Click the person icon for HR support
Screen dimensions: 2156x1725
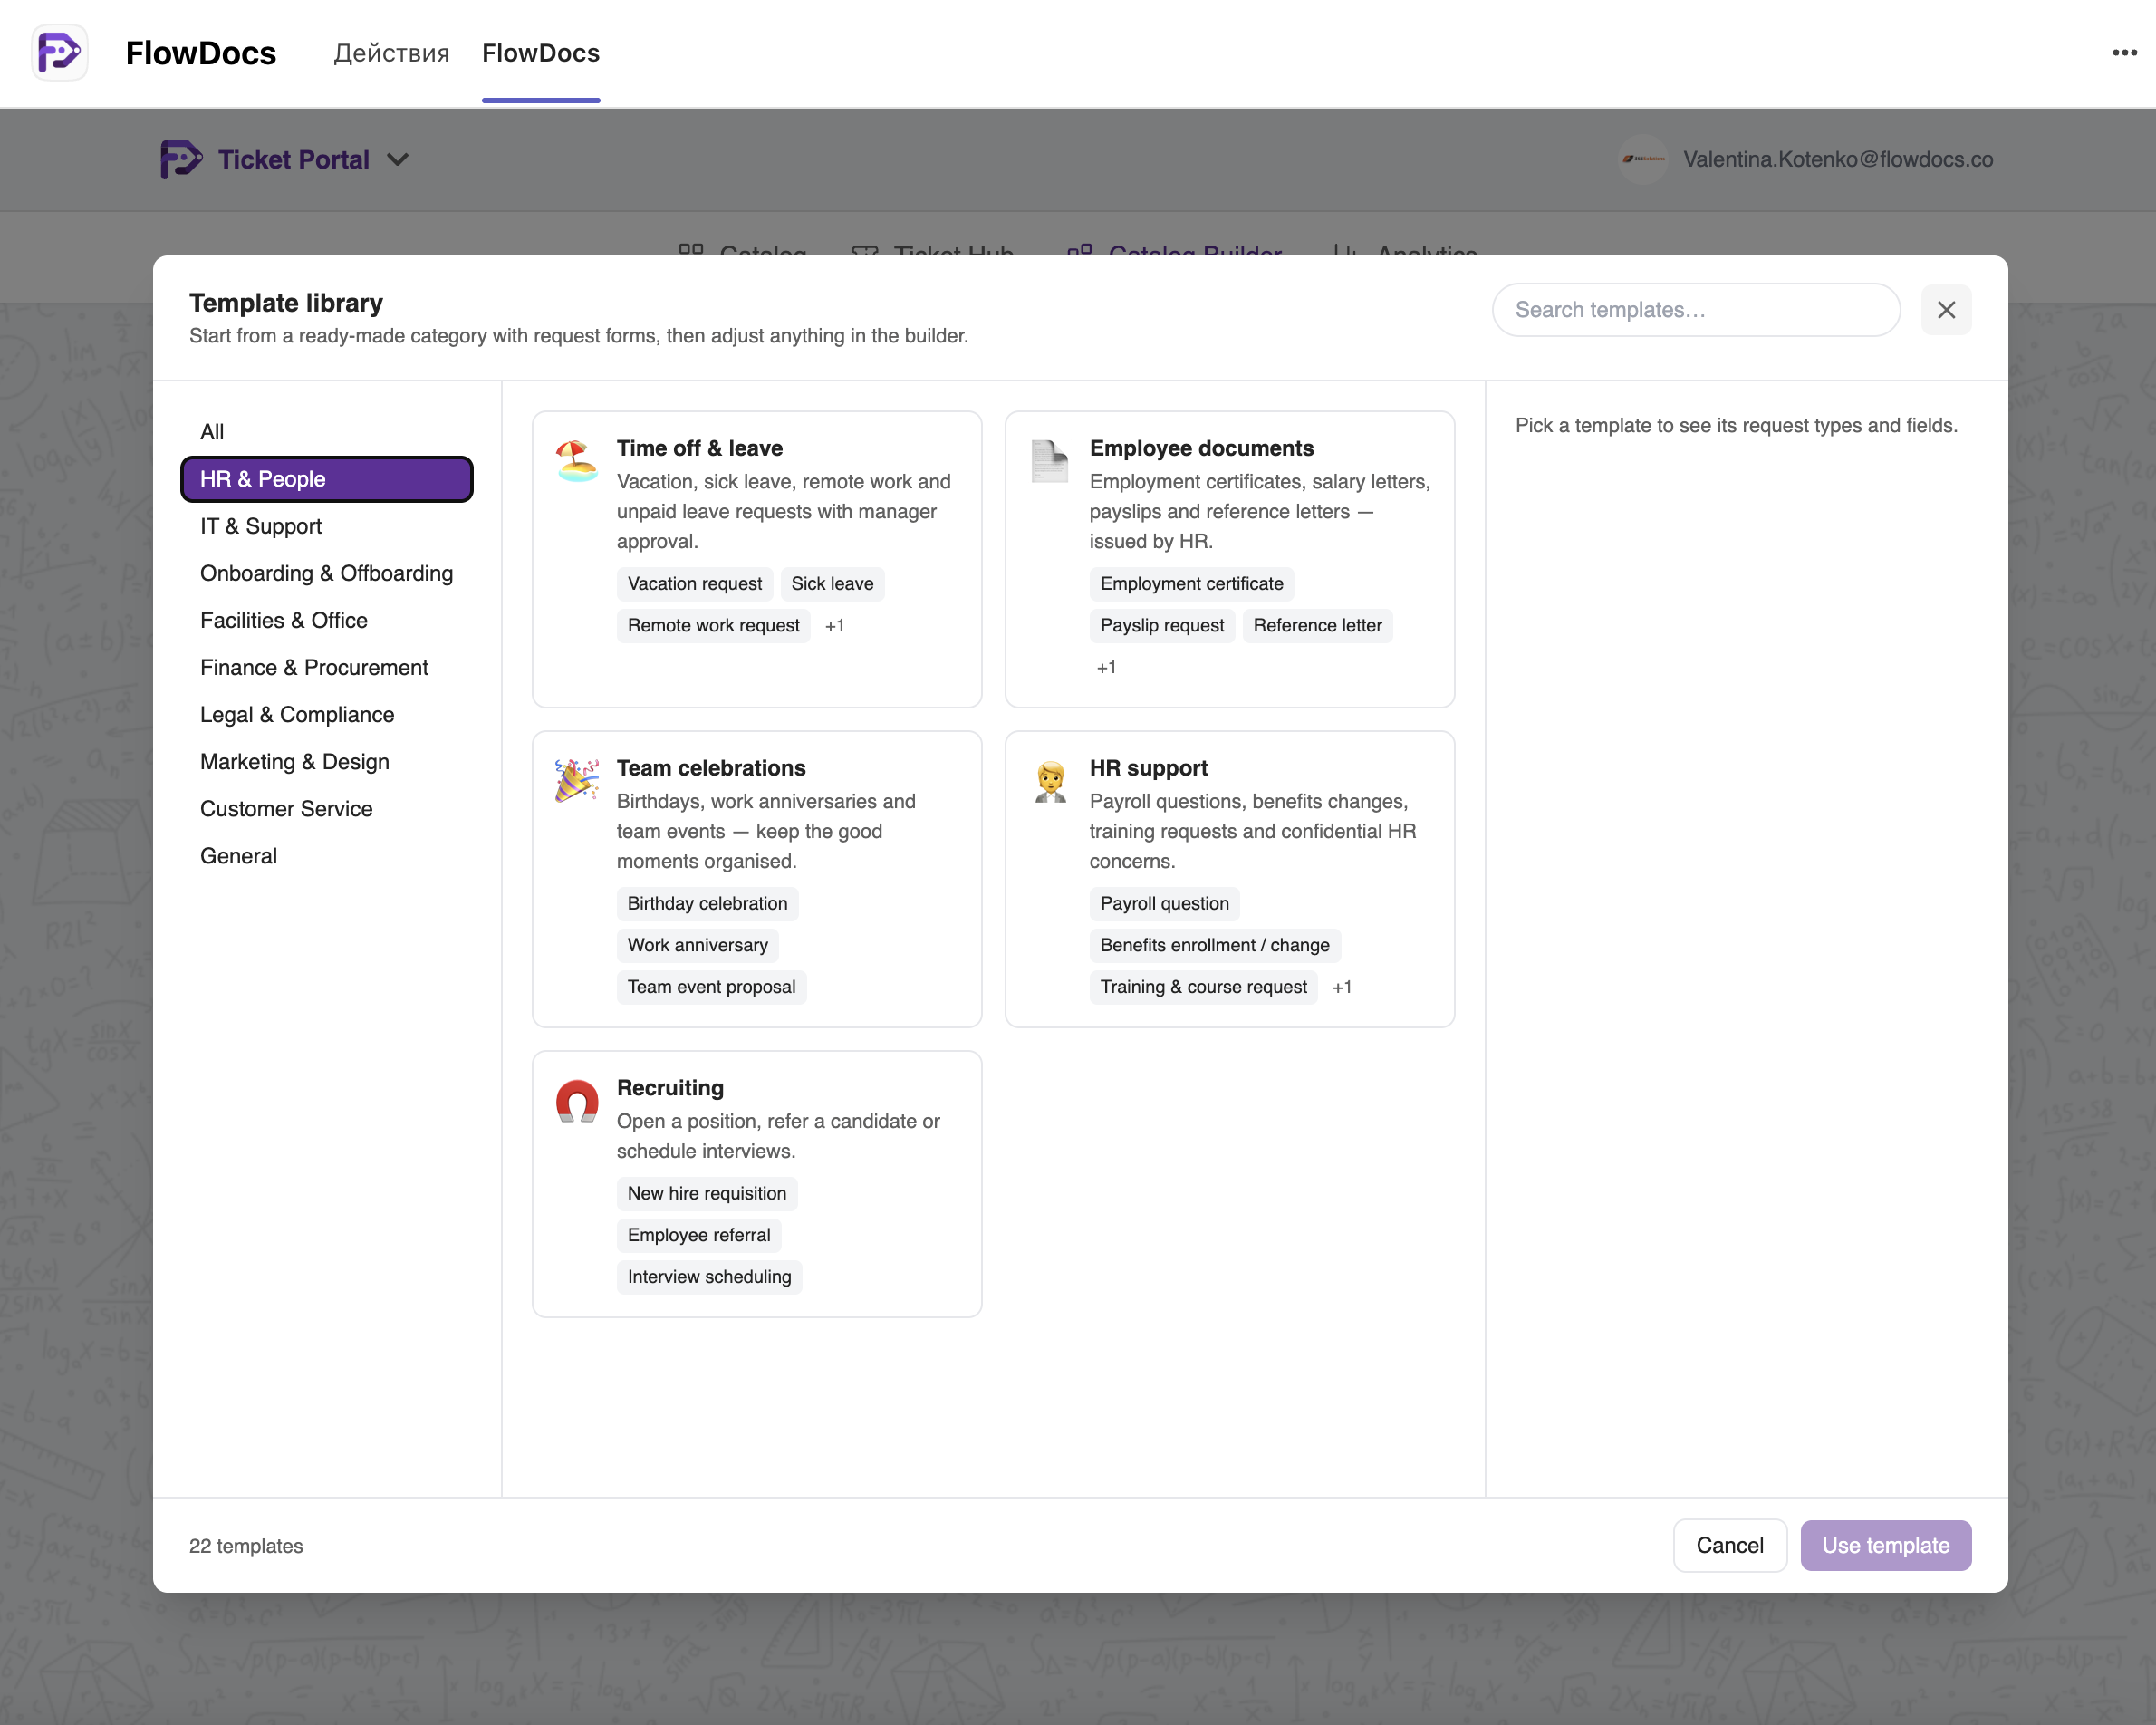pyautogui.click(x=1050, y=781)
